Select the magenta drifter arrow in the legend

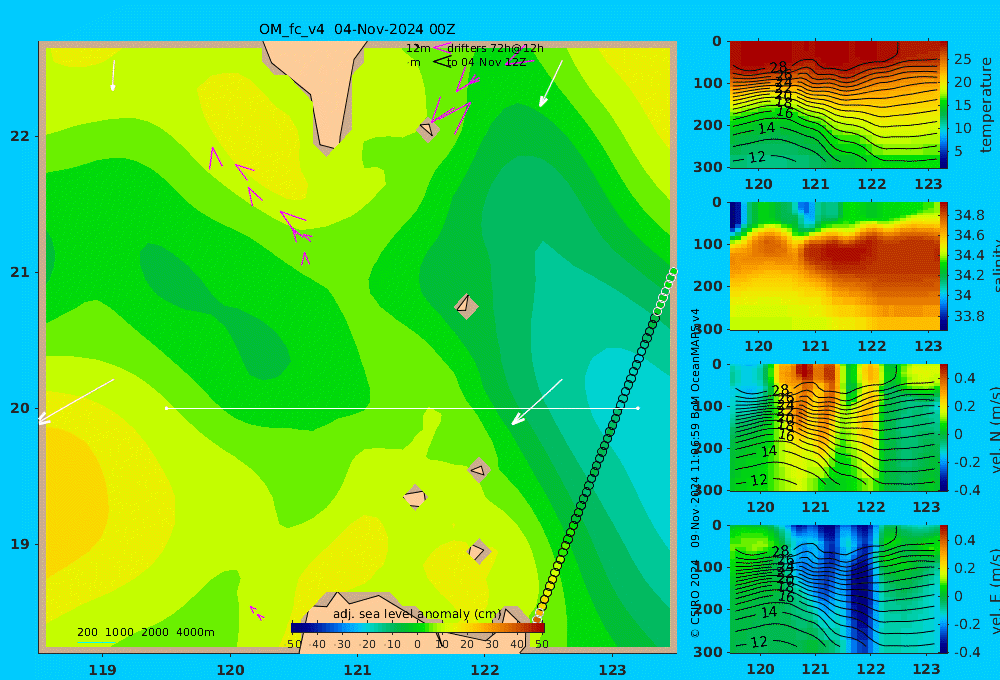point(441,48)
